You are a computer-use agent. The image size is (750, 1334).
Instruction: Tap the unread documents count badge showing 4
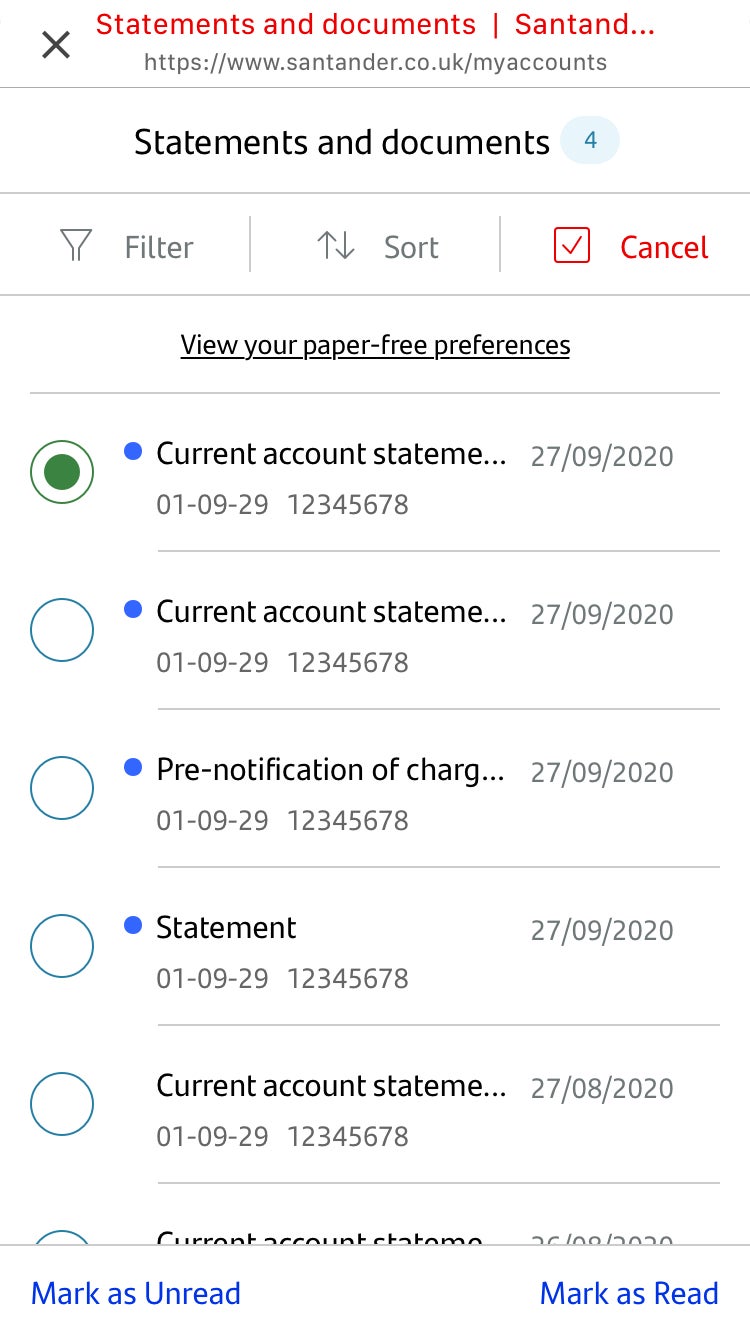click(590, 141)
